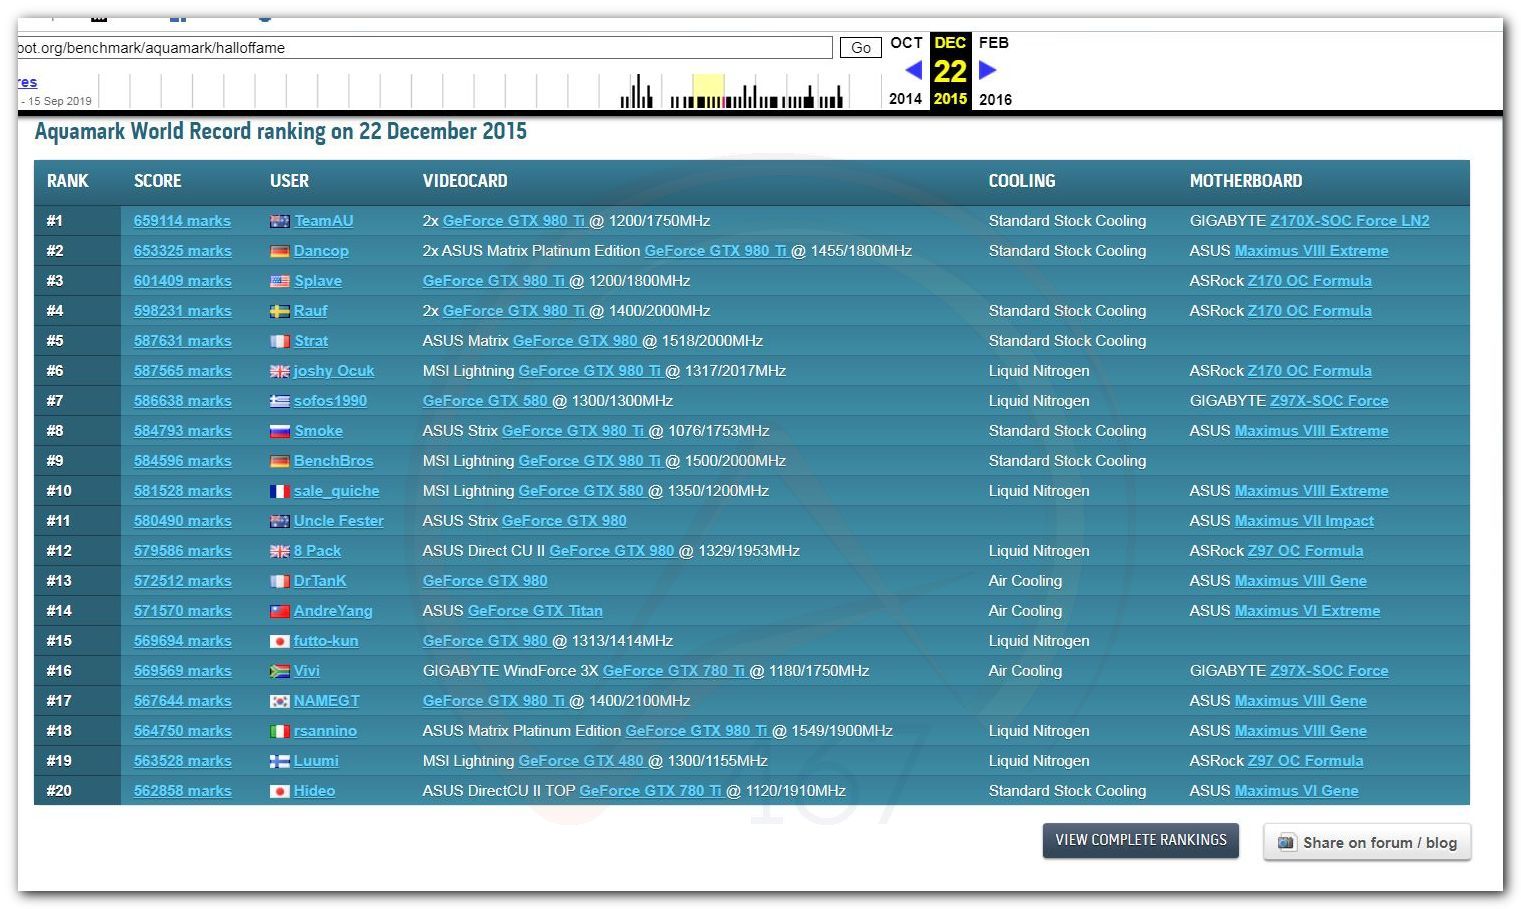
Task: Click the next snapshot right arrow
Action: [x=988, y=70]
